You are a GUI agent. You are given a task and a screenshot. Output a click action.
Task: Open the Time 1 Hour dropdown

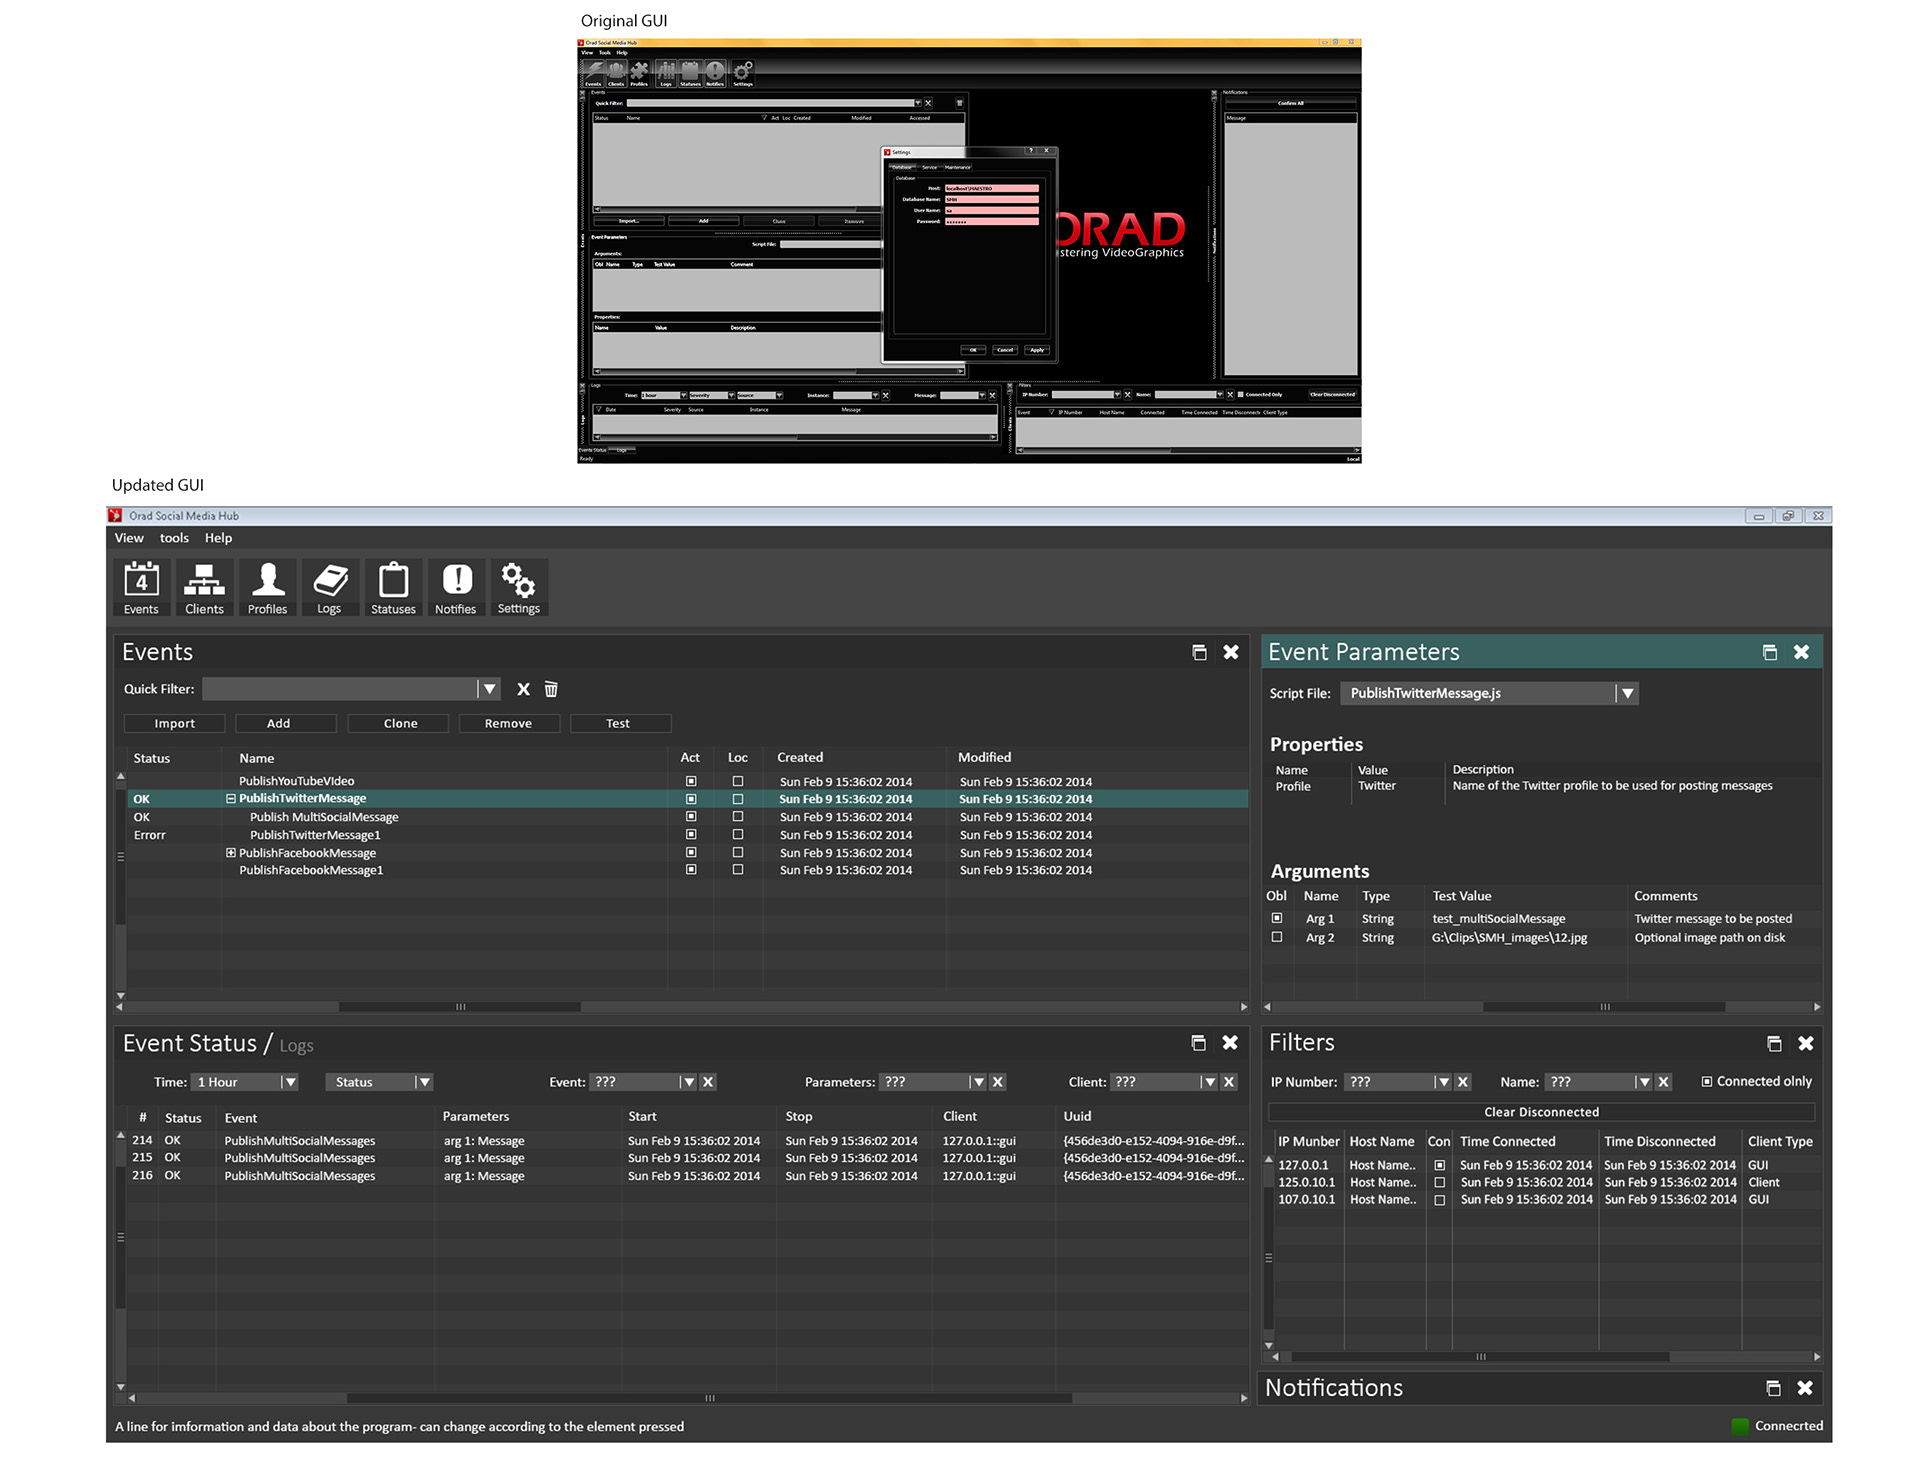(x=289, y=1082)
